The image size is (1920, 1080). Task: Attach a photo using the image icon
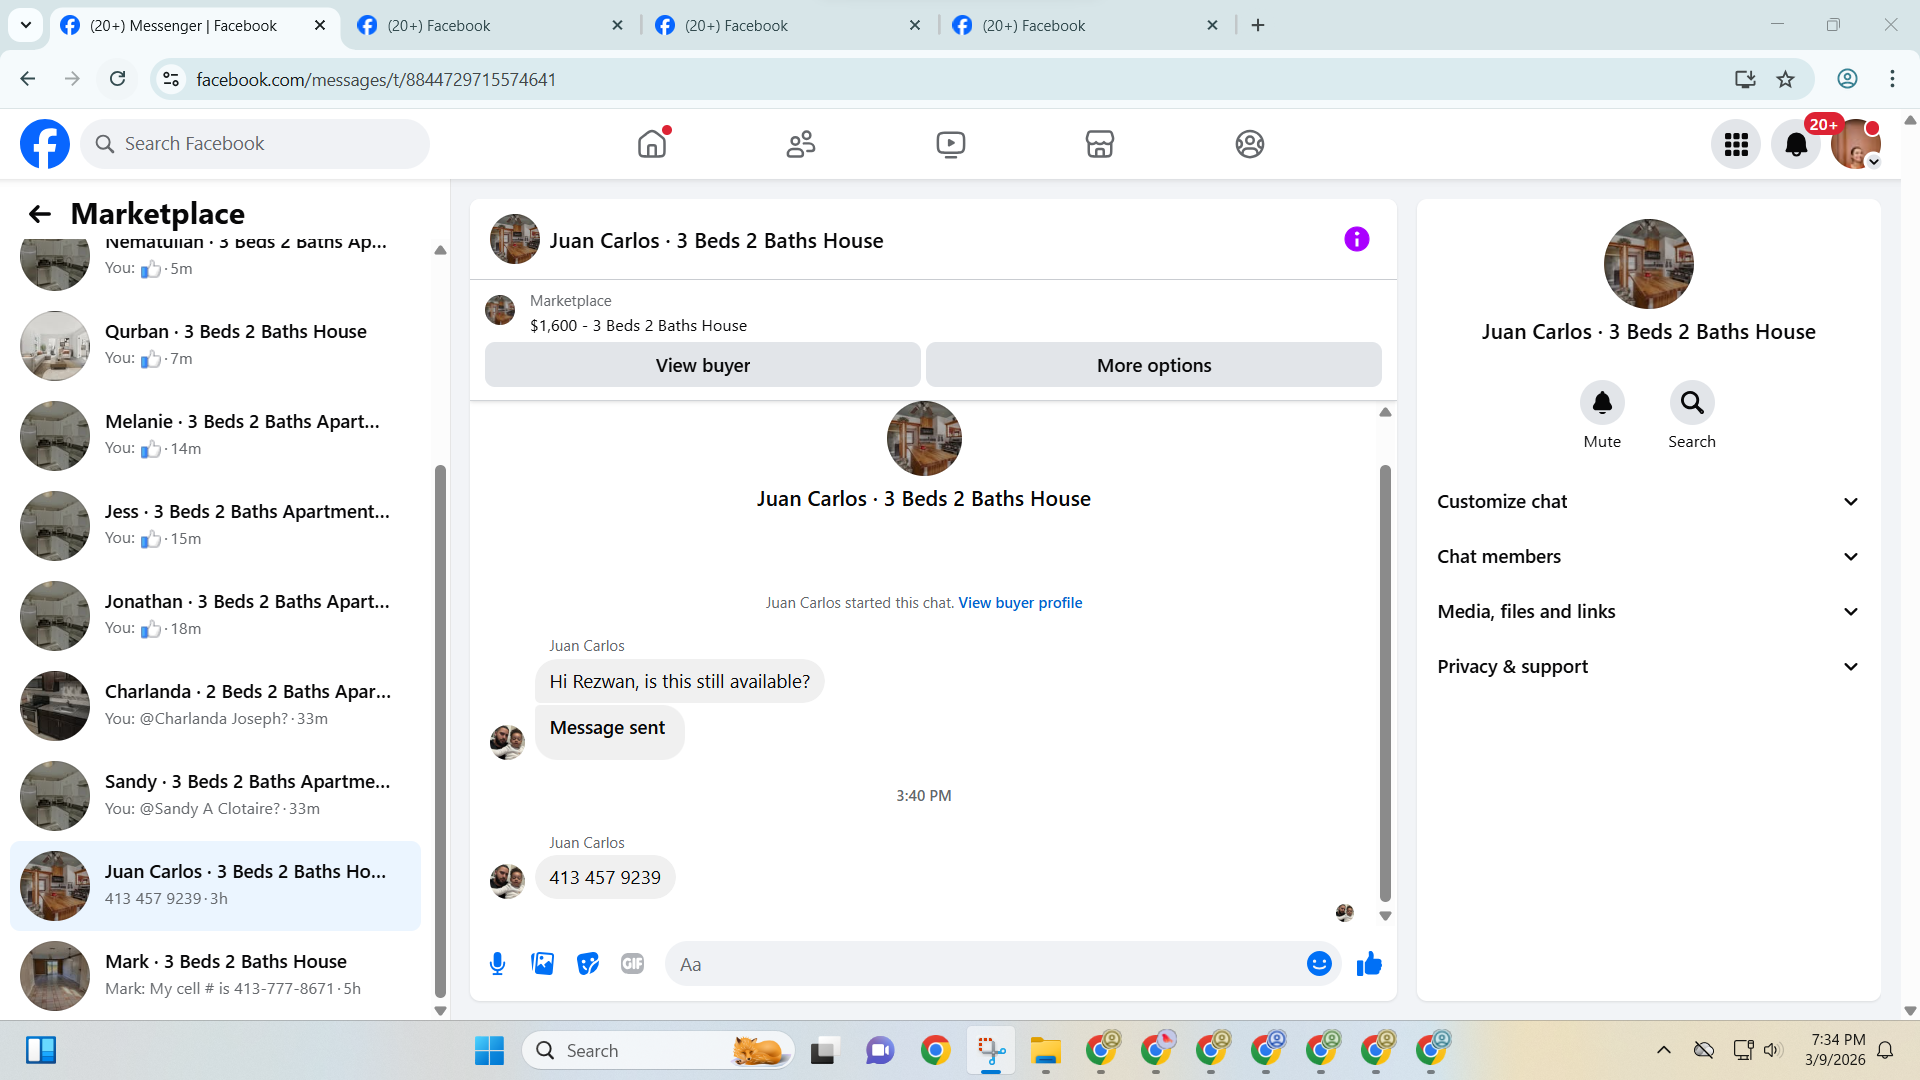[x=542, y=964]
